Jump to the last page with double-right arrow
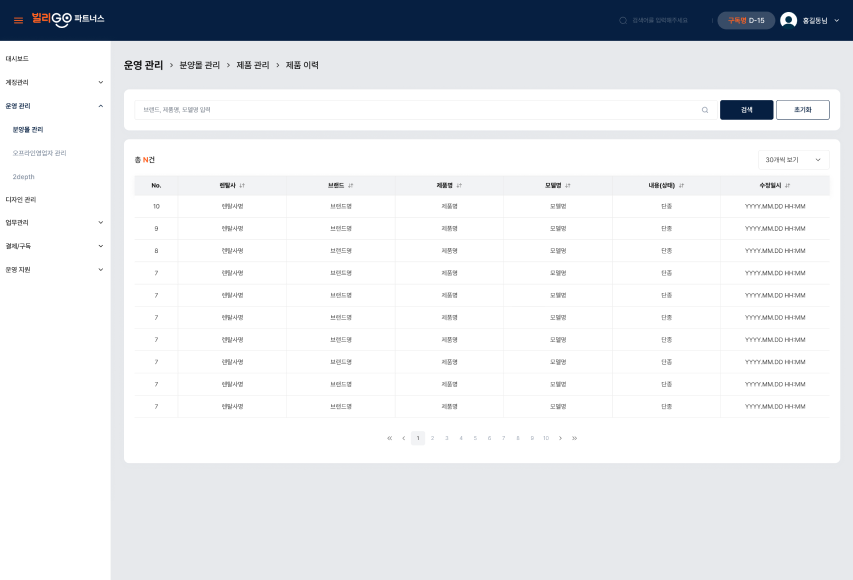The width and height of the screenshot is (853, 580). pos(574,438)
